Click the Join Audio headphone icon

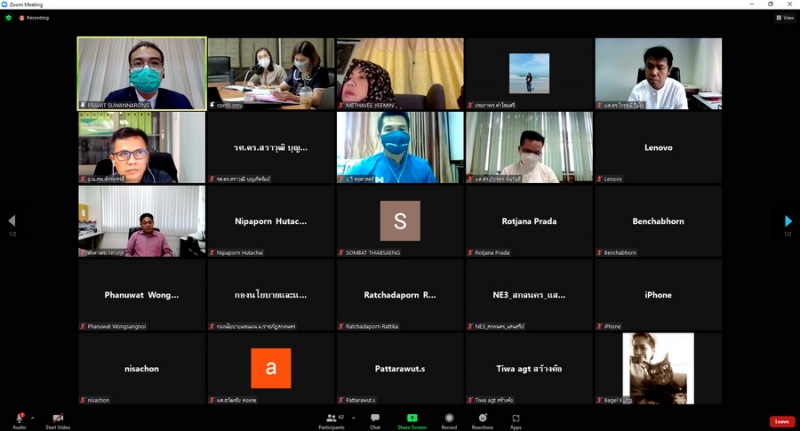tap(19, 418)
